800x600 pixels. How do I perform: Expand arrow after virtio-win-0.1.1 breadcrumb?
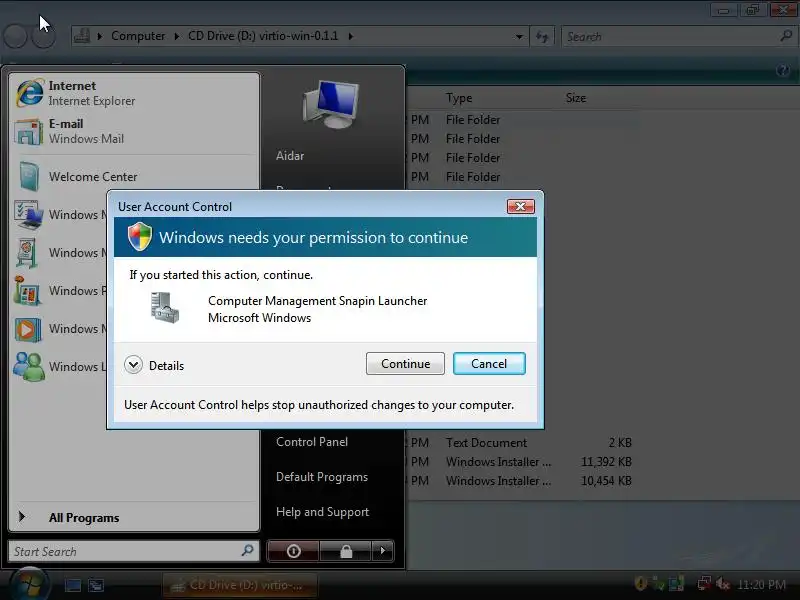(x=351, y=36)
